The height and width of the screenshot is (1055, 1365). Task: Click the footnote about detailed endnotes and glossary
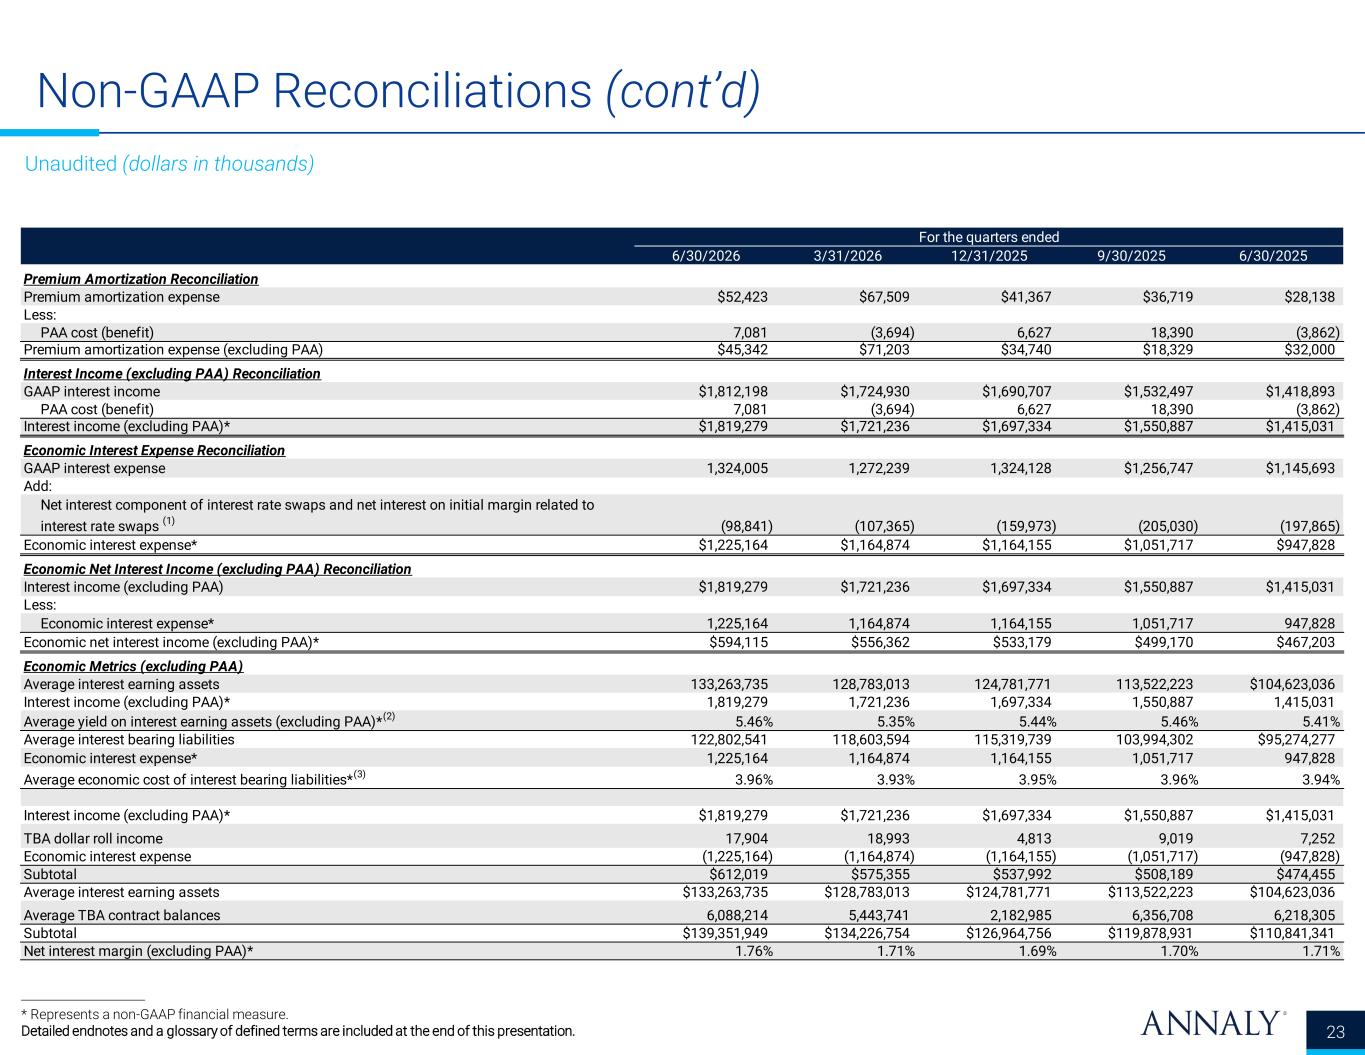pos(298,1030)
